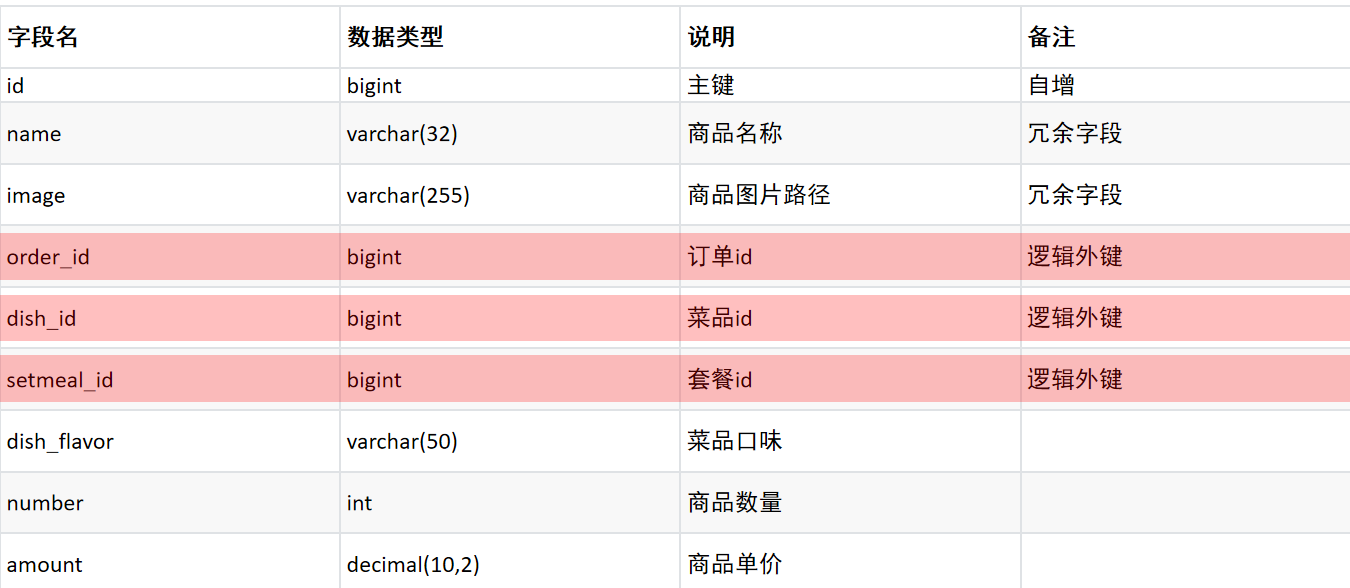
Task: Select the 数据类型 header cell
Action: [510, 38]
